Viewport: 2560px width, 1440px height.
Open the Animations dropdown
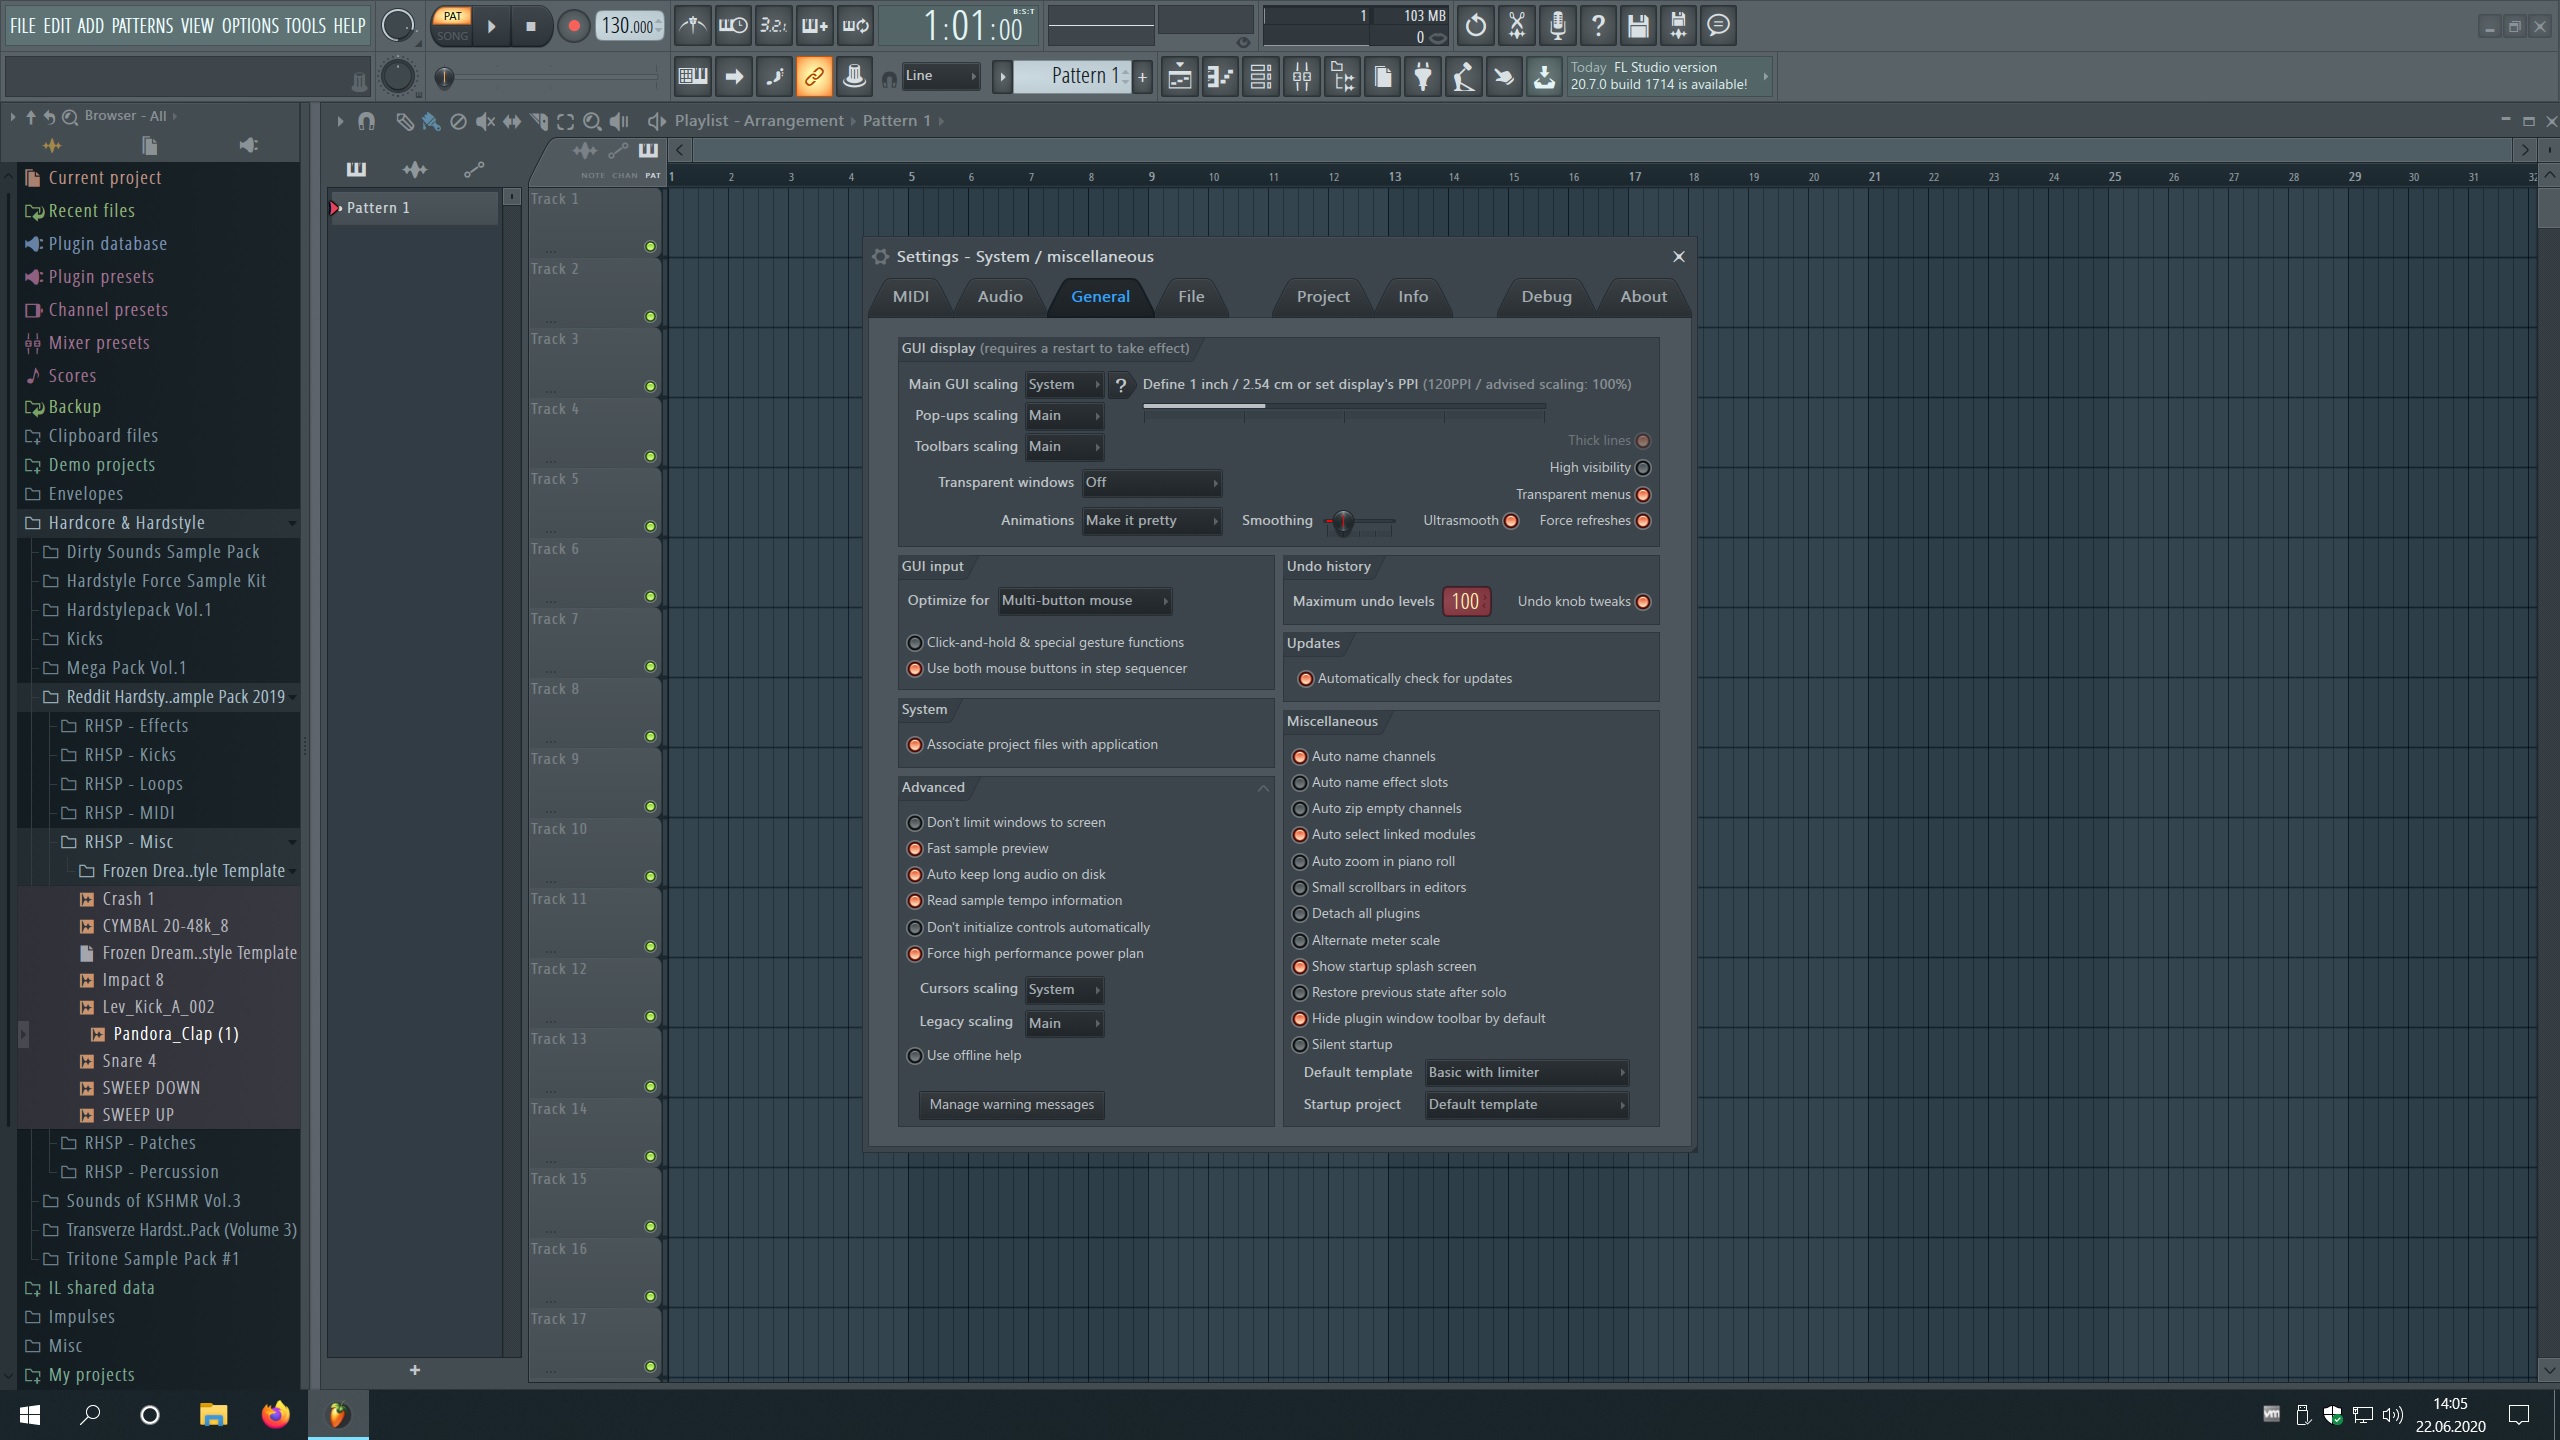tap(1151, 520)
